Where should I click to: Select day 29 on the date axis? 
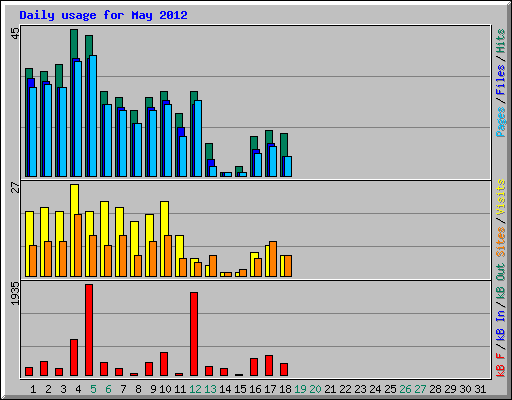(450, 389)
